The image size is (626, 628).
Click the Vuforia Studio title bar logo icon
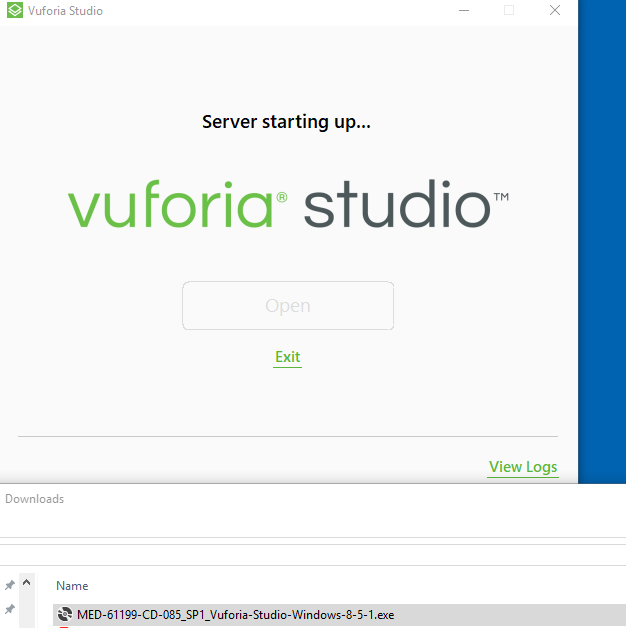pyautogui.click(x=15, y=10)
